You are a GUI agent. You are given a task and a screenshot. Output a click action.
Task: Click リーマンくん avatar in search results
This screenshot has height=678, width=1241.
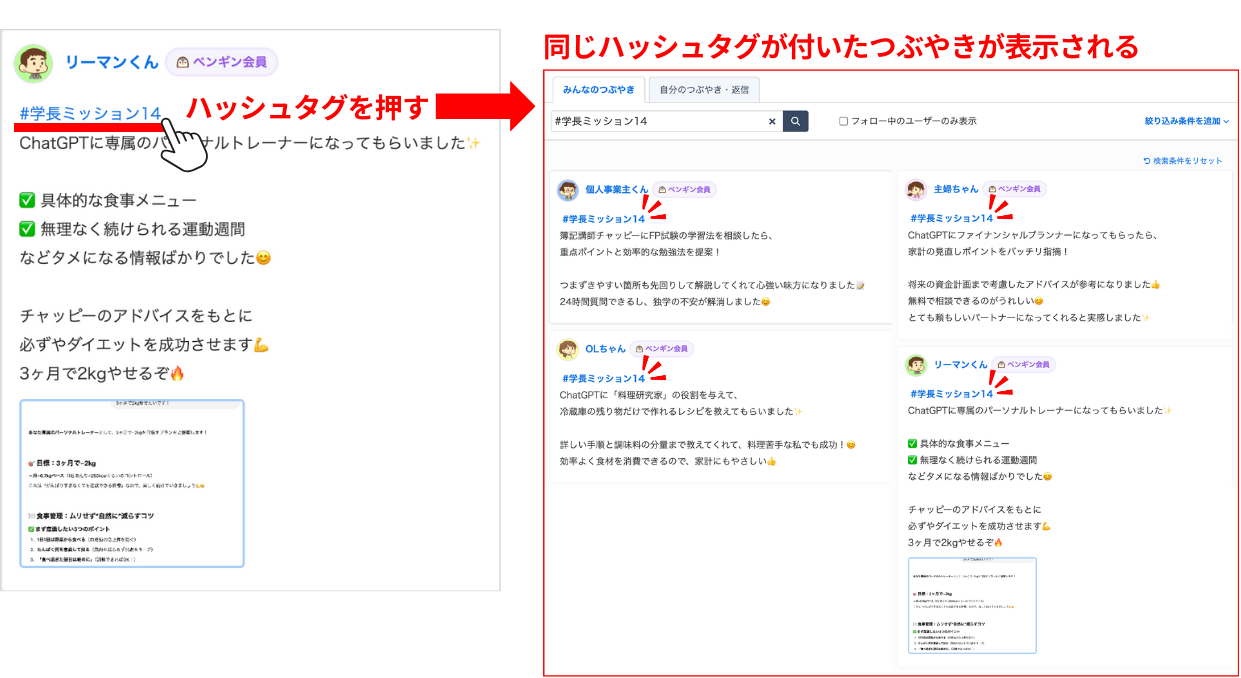click(x=916, y=365)
